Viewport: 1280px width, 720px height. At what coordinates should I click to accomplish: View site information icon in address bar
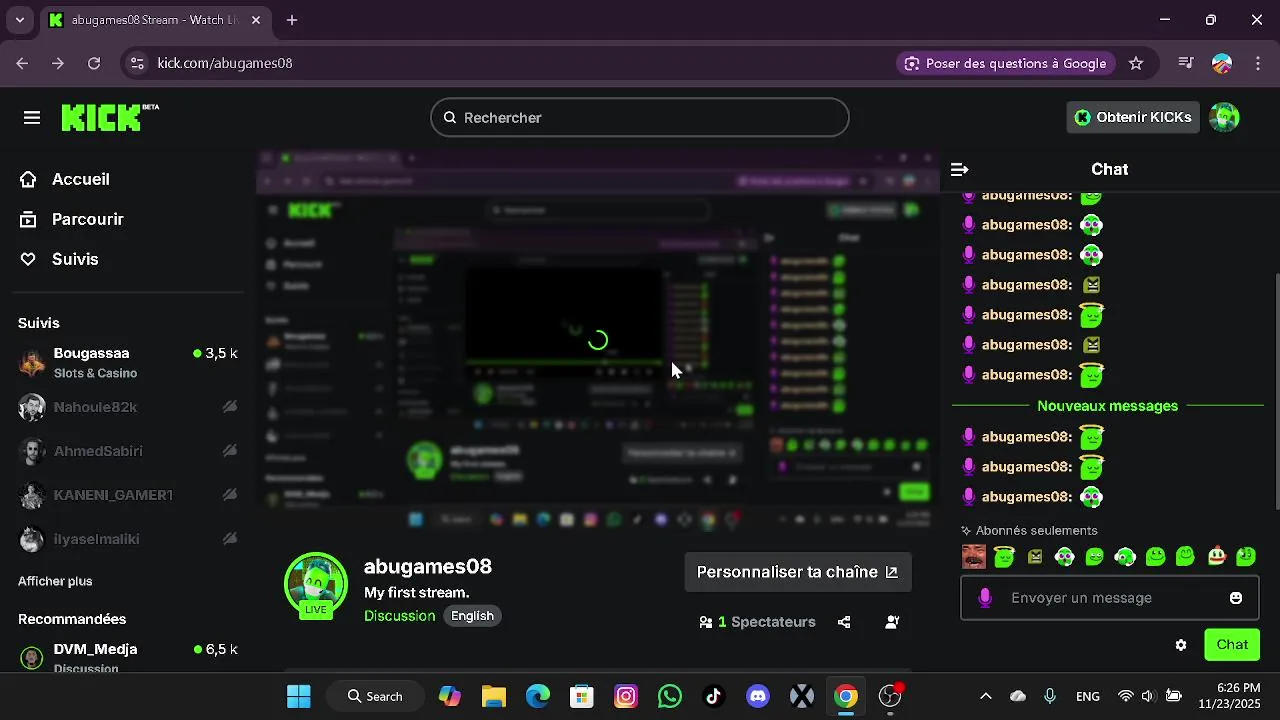pos(138,63)
